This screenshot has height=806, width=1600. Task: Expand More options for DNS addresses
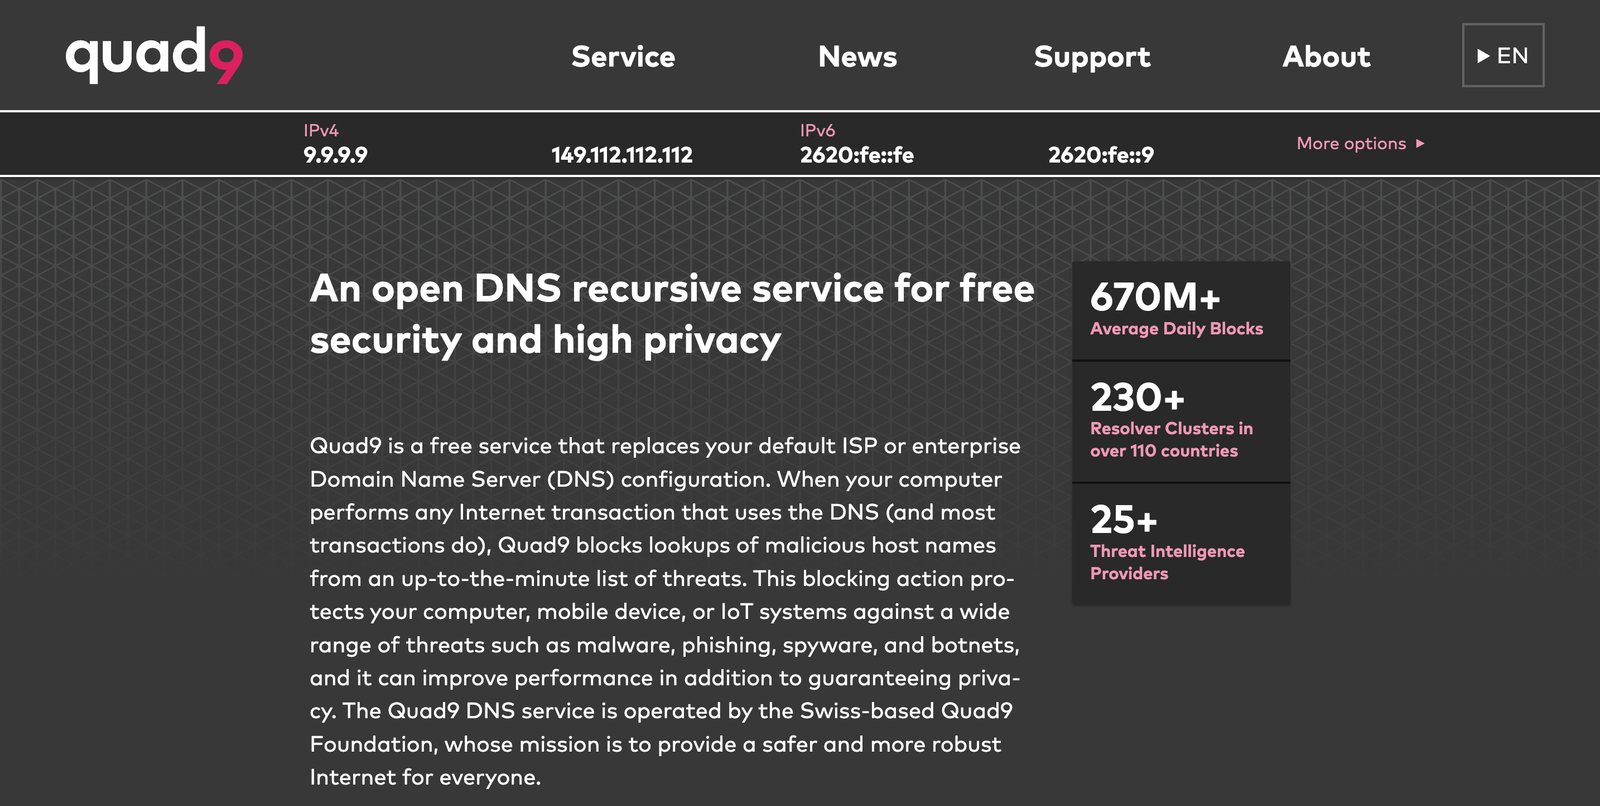click(x=1351, y=144)
